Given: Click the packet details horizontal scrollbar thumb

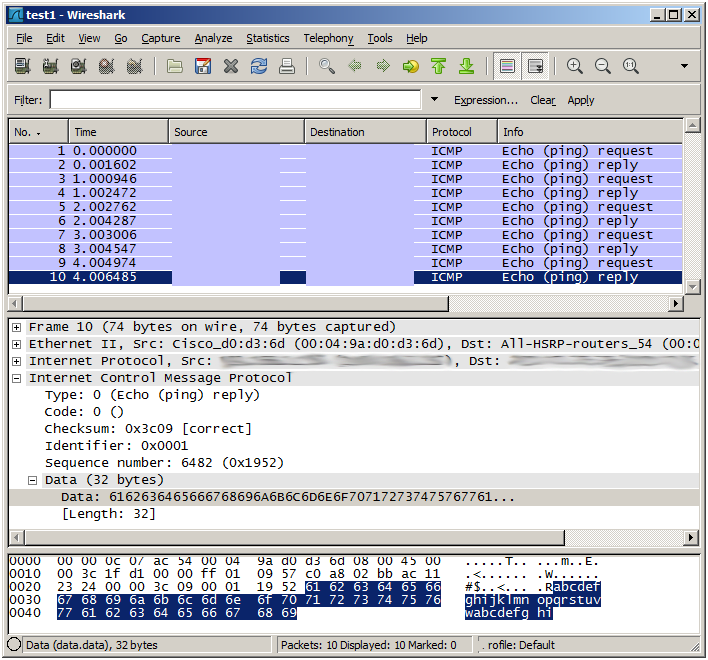Looking at the screenshot, I should [x=295, y=537].
